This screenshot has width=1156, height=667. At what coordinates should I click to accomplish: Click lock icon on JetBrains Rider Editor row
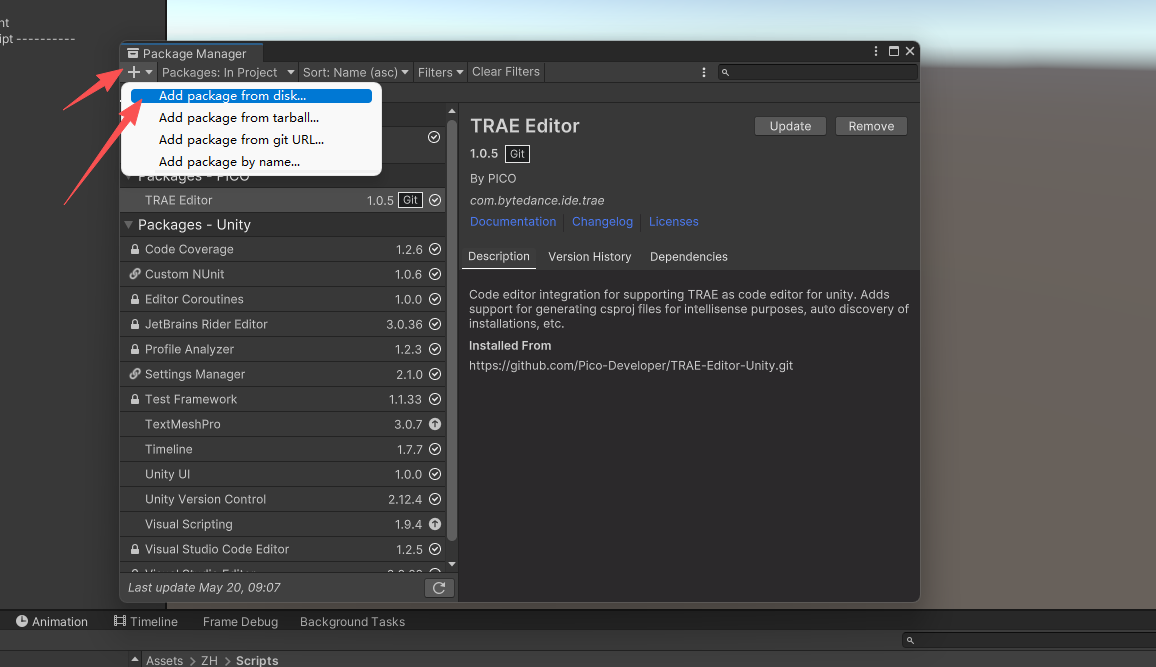click(x=135, y=324)
